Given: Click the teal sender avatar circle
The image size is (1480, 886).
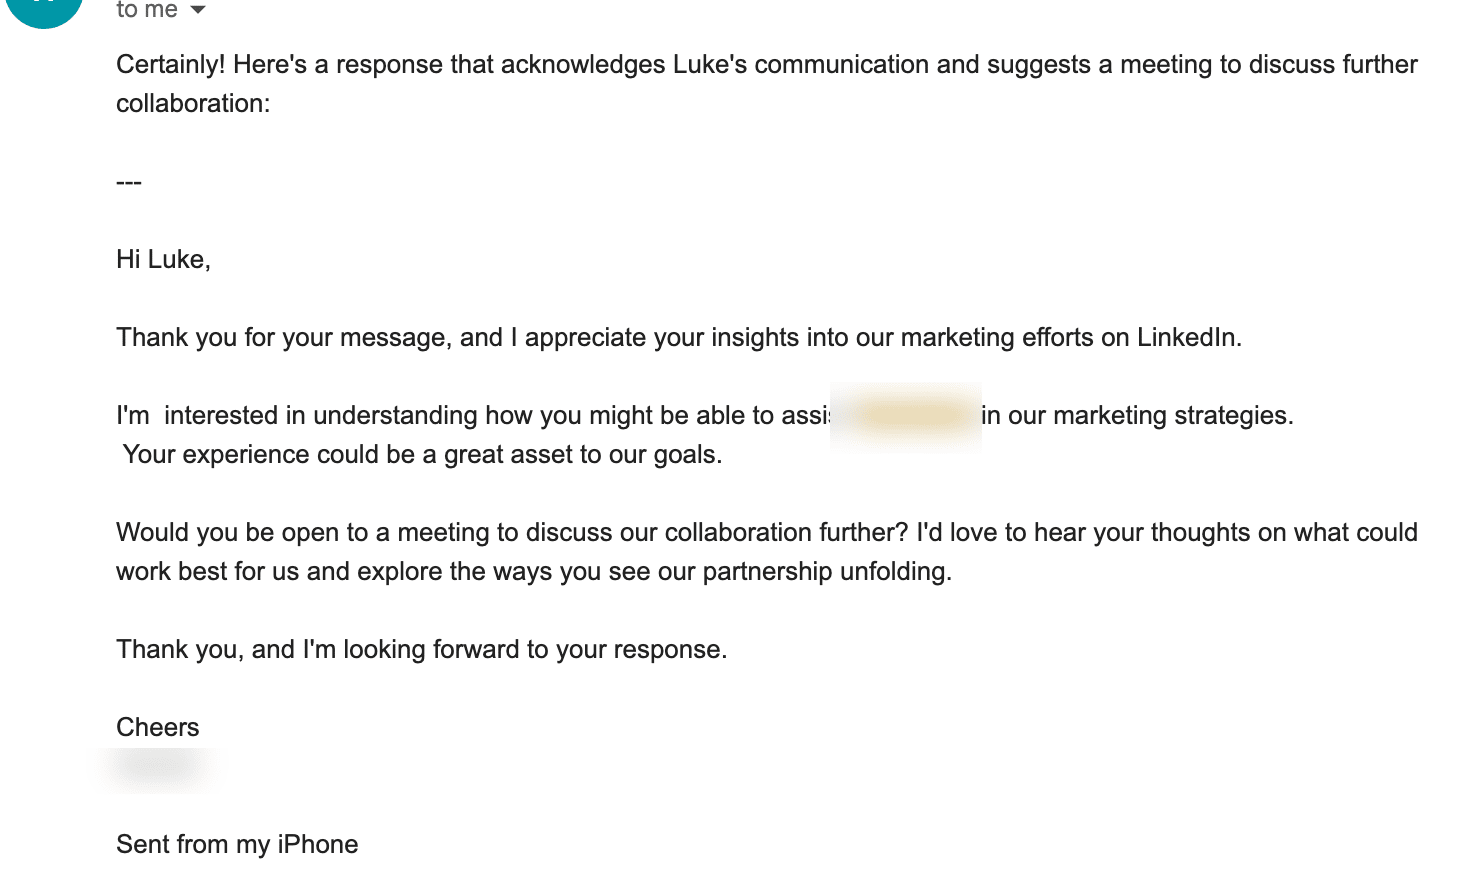Looking at the screenshot, I should pyautogui.click(x=44, y=8).
